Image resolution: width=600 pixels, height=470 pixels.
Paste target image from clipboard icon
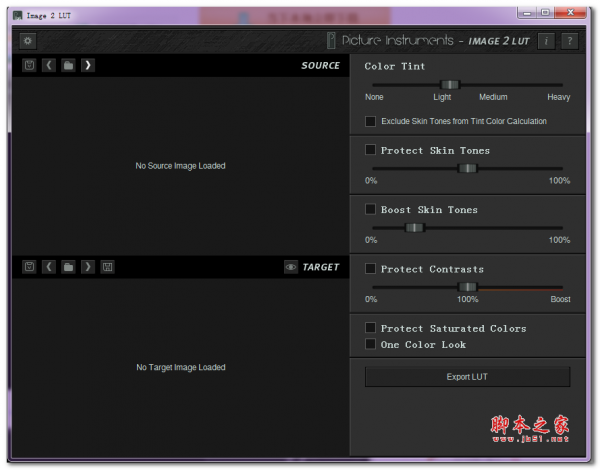[x=29, y=267]
